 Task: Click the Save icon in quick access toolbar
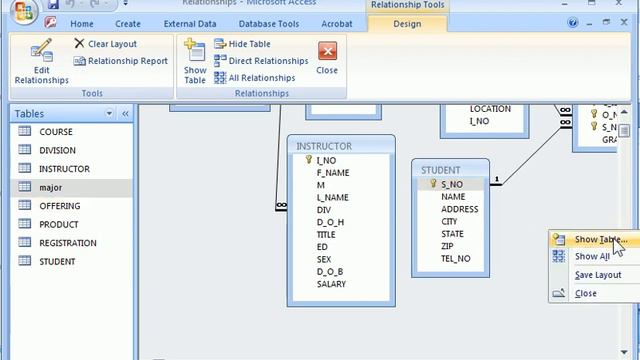(x=53, y=4)
